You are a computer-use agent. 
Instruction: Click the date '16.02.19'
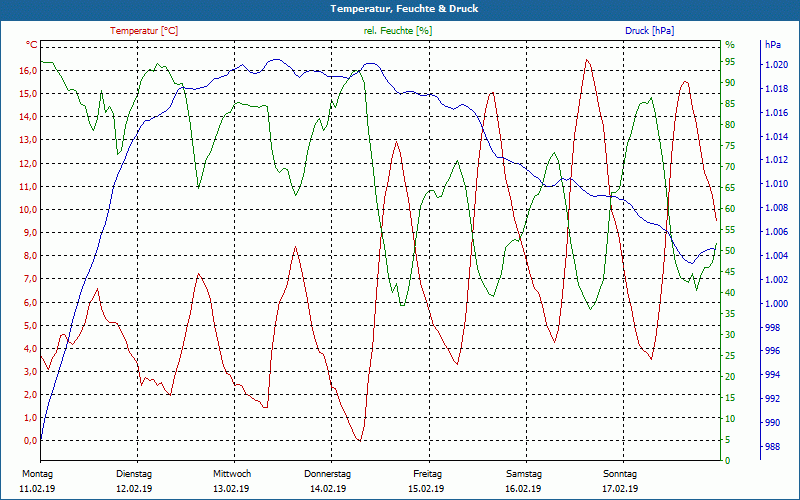pyautogui.click(x=523, y=489)
